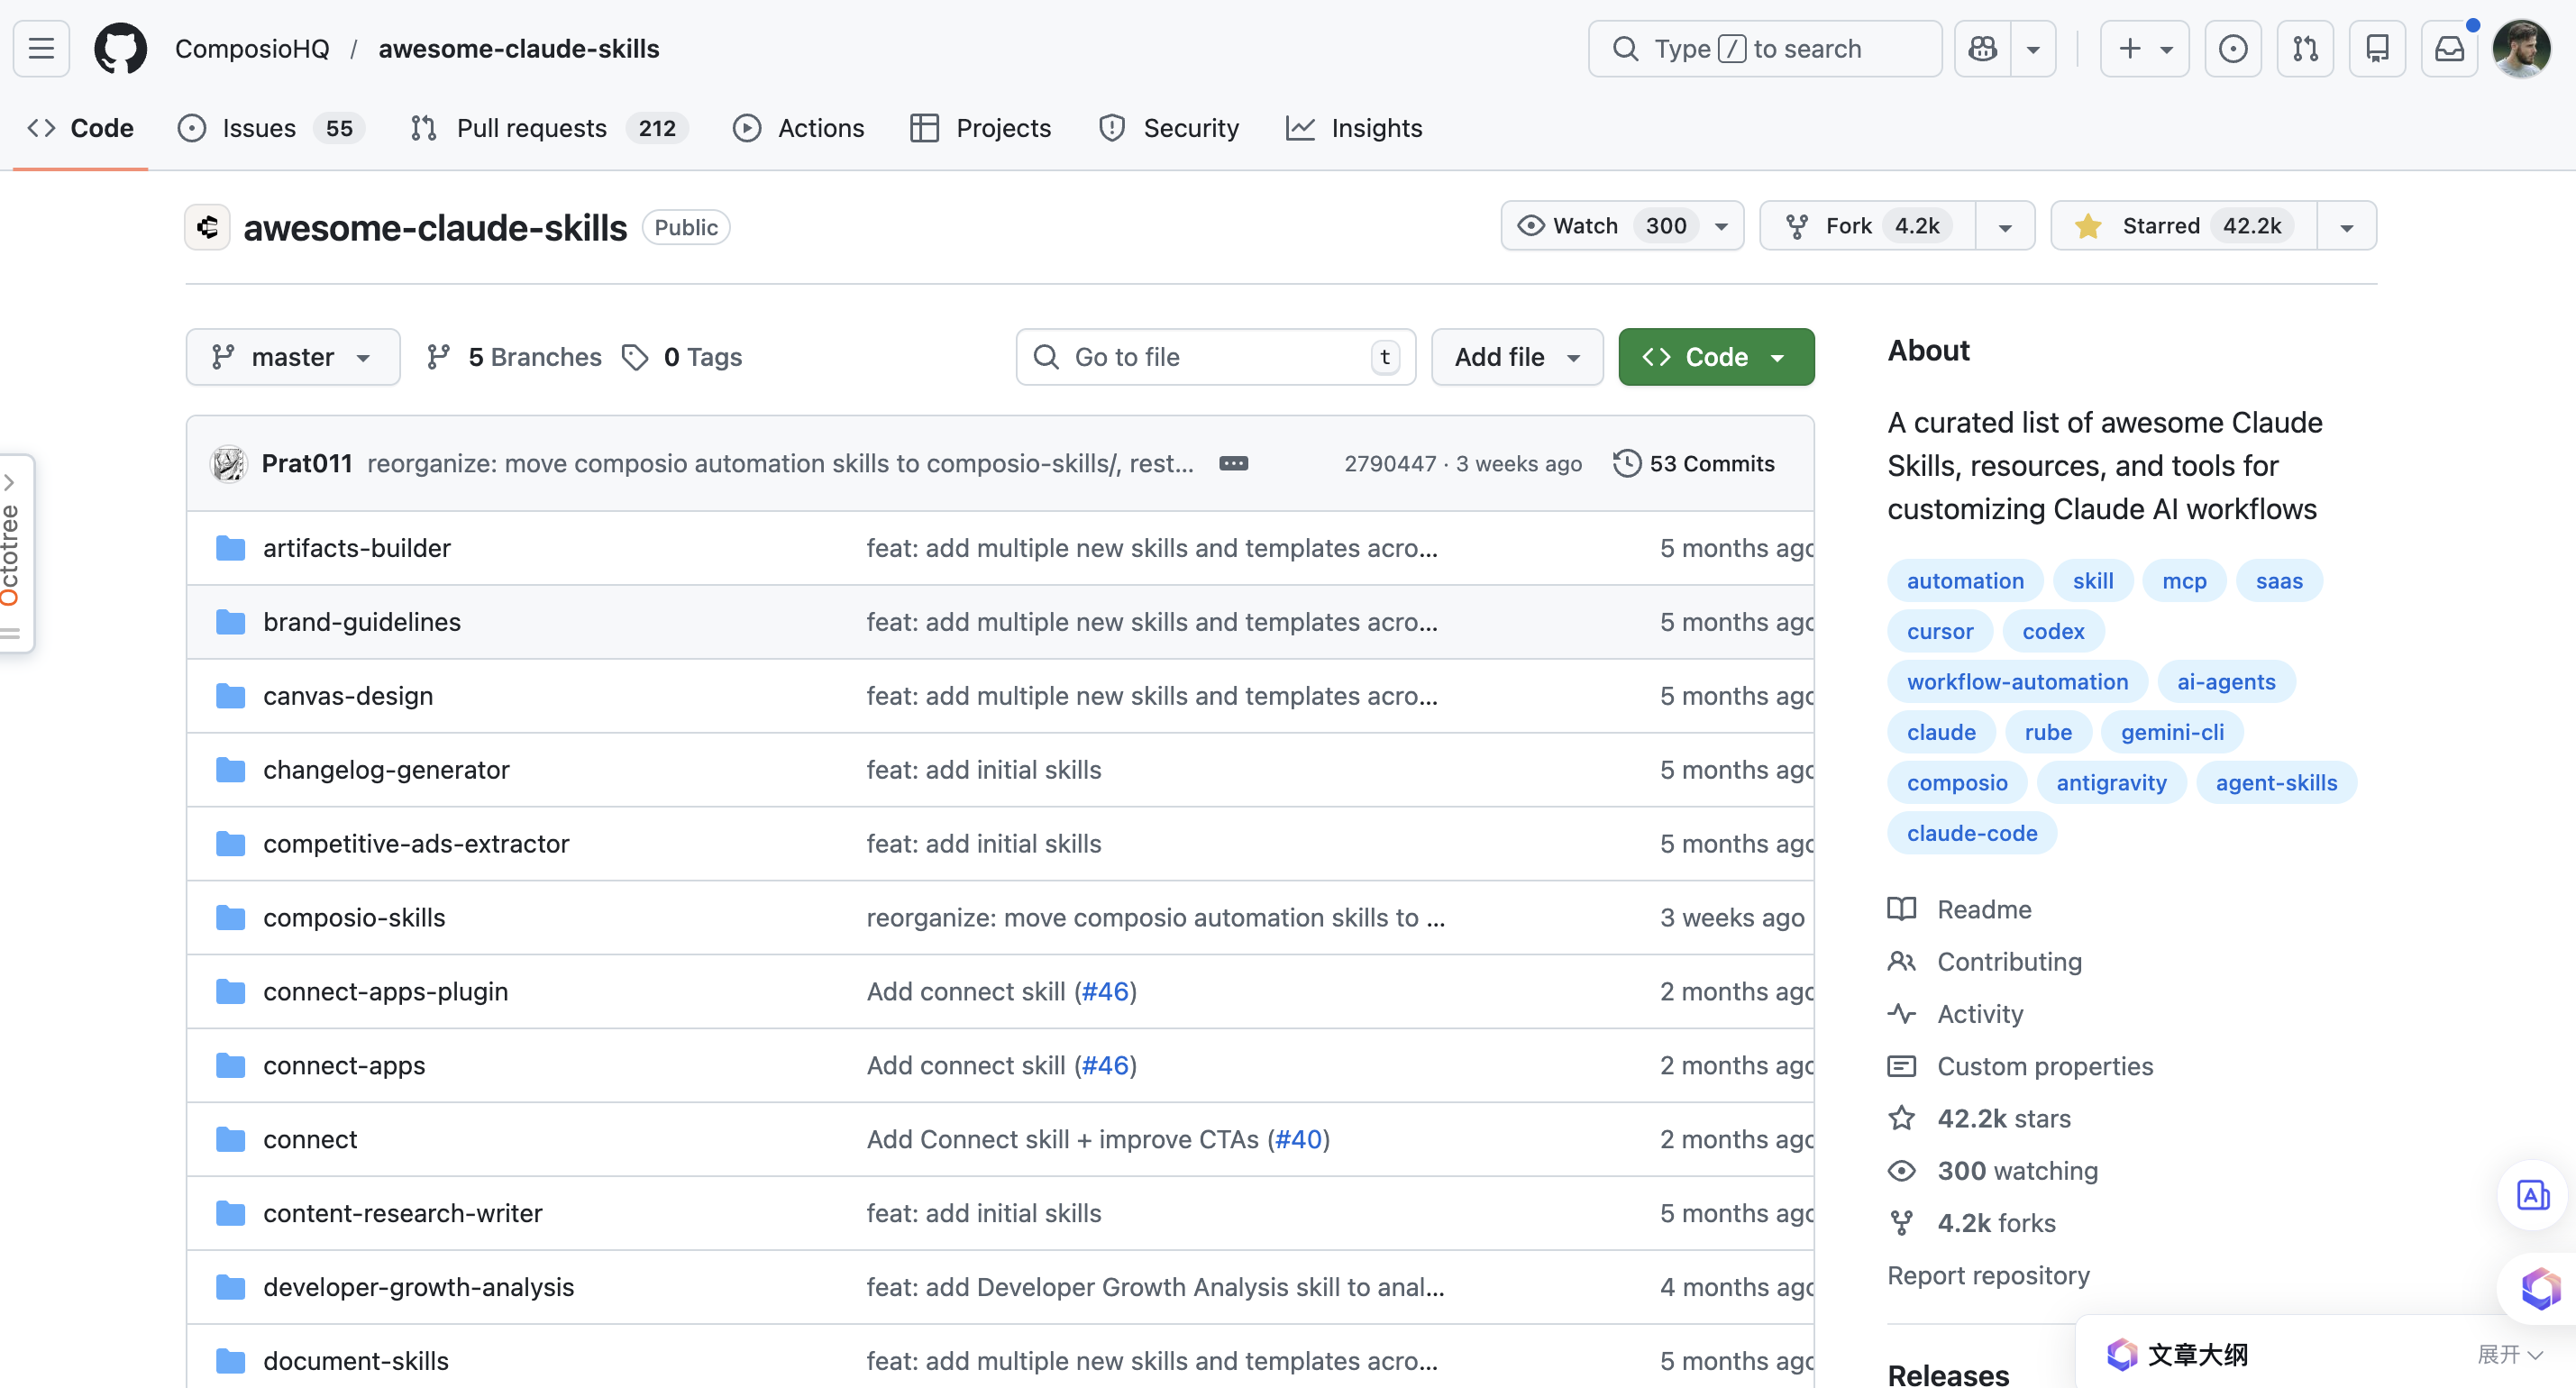Click the 0 Tags link
2576x1388 pixels.
(682, 357)
